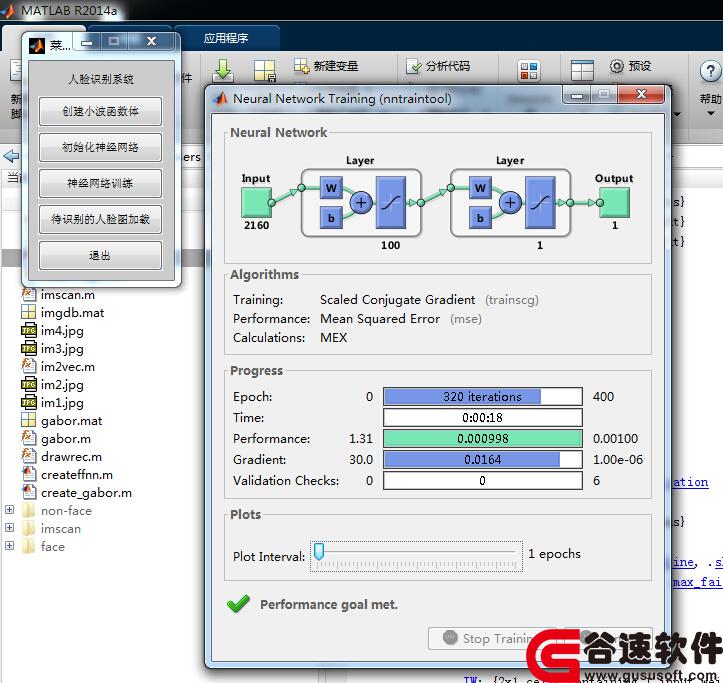Image resolution: width=723 pixels, height=683 pixels.
Task: Select imscan.m file icon
Action: pyautogui.click(x=28, y=294)
